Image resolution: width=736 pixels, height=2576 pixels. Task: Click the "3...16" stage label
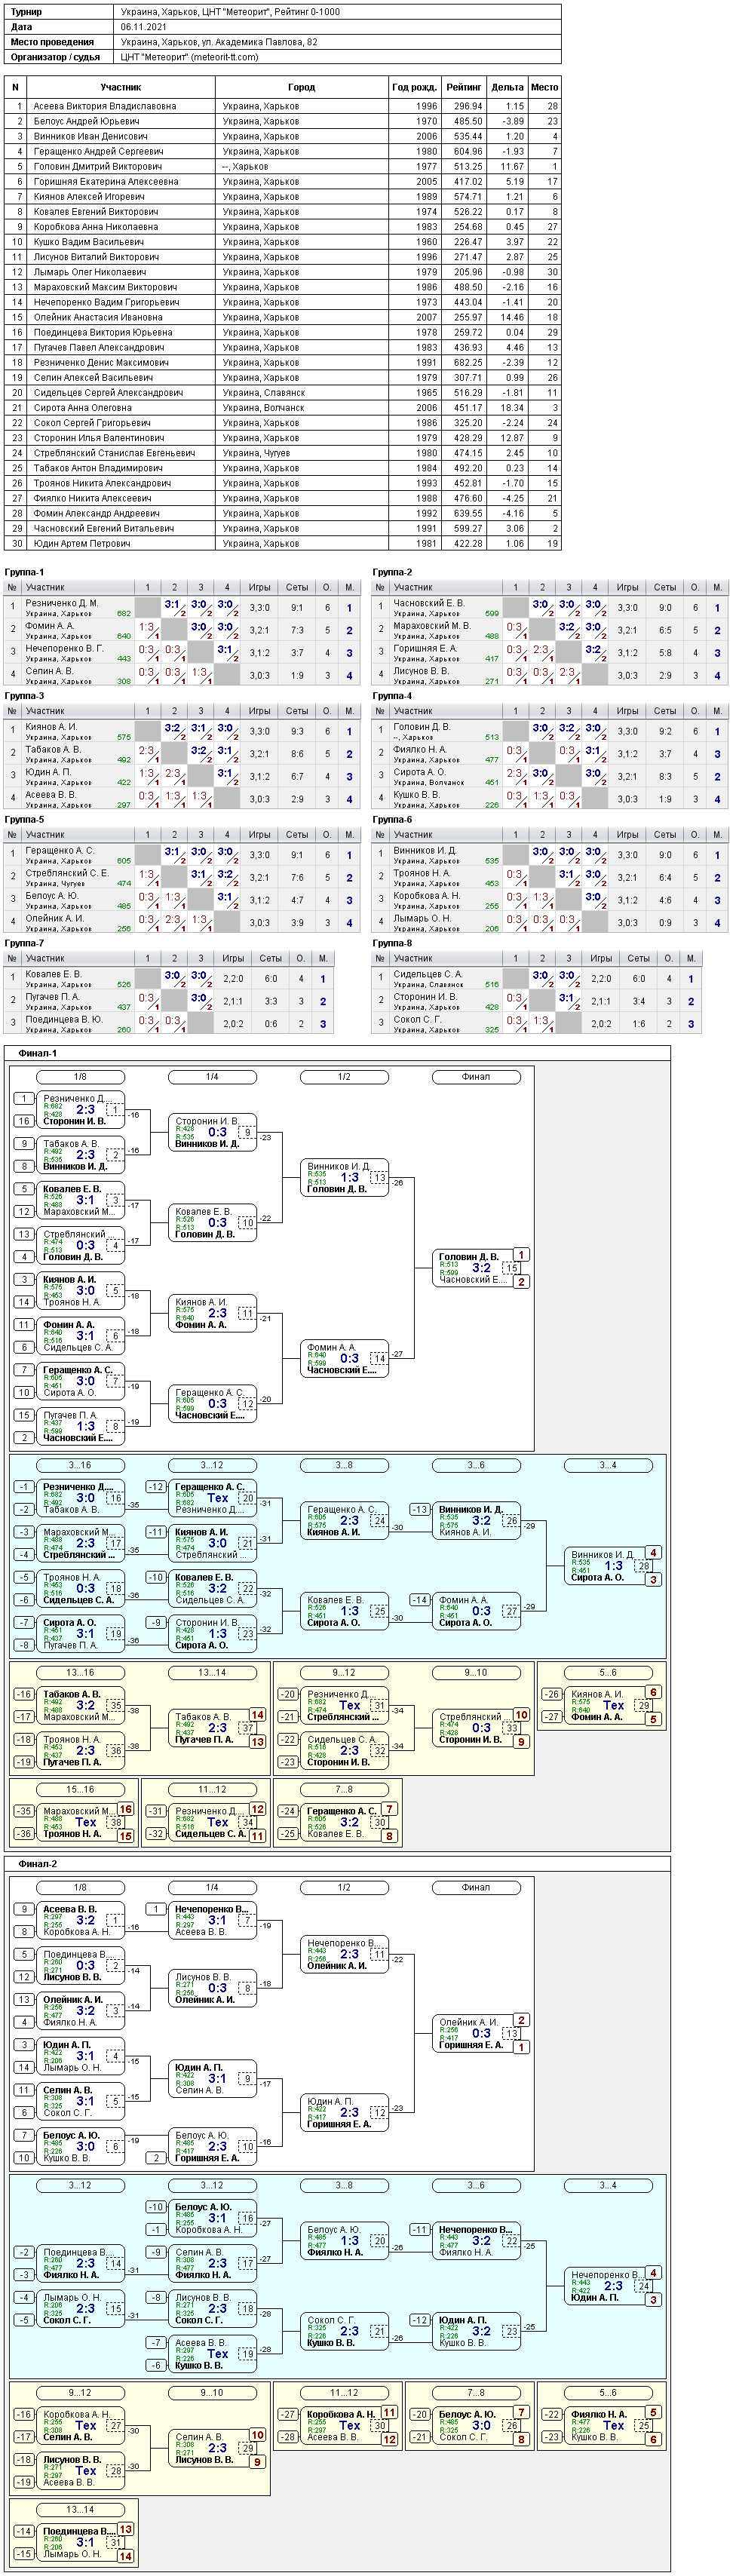point(80,1465)
